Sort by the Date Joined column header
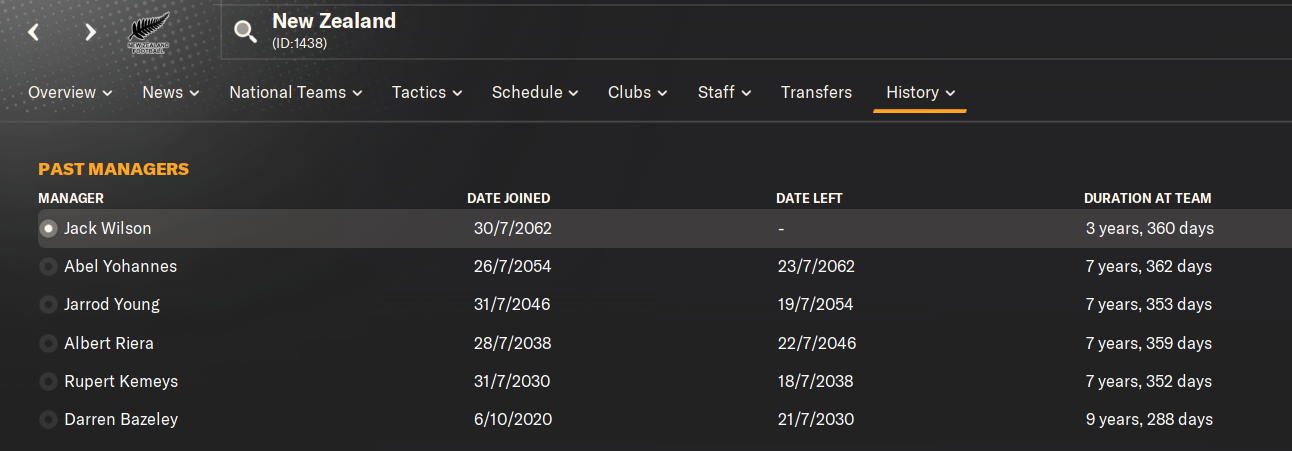 tap(508, 198)
